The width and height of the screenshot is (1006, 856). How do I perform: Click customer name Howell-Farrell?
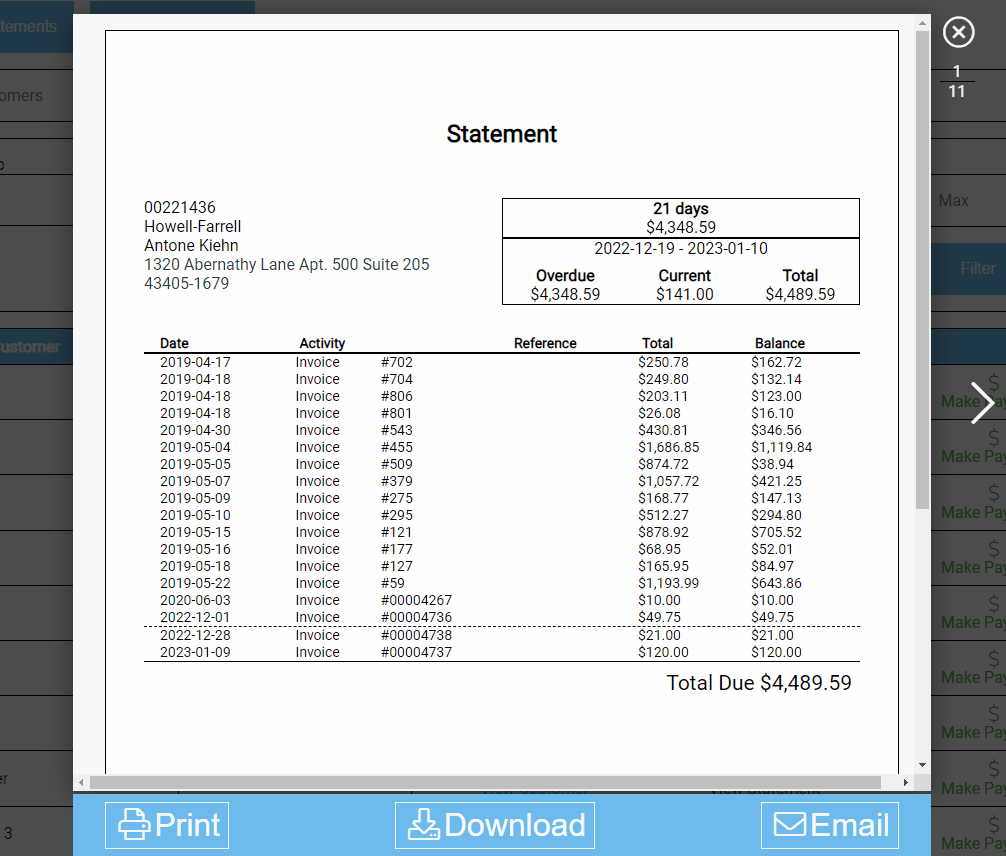(x=192, y=227)
